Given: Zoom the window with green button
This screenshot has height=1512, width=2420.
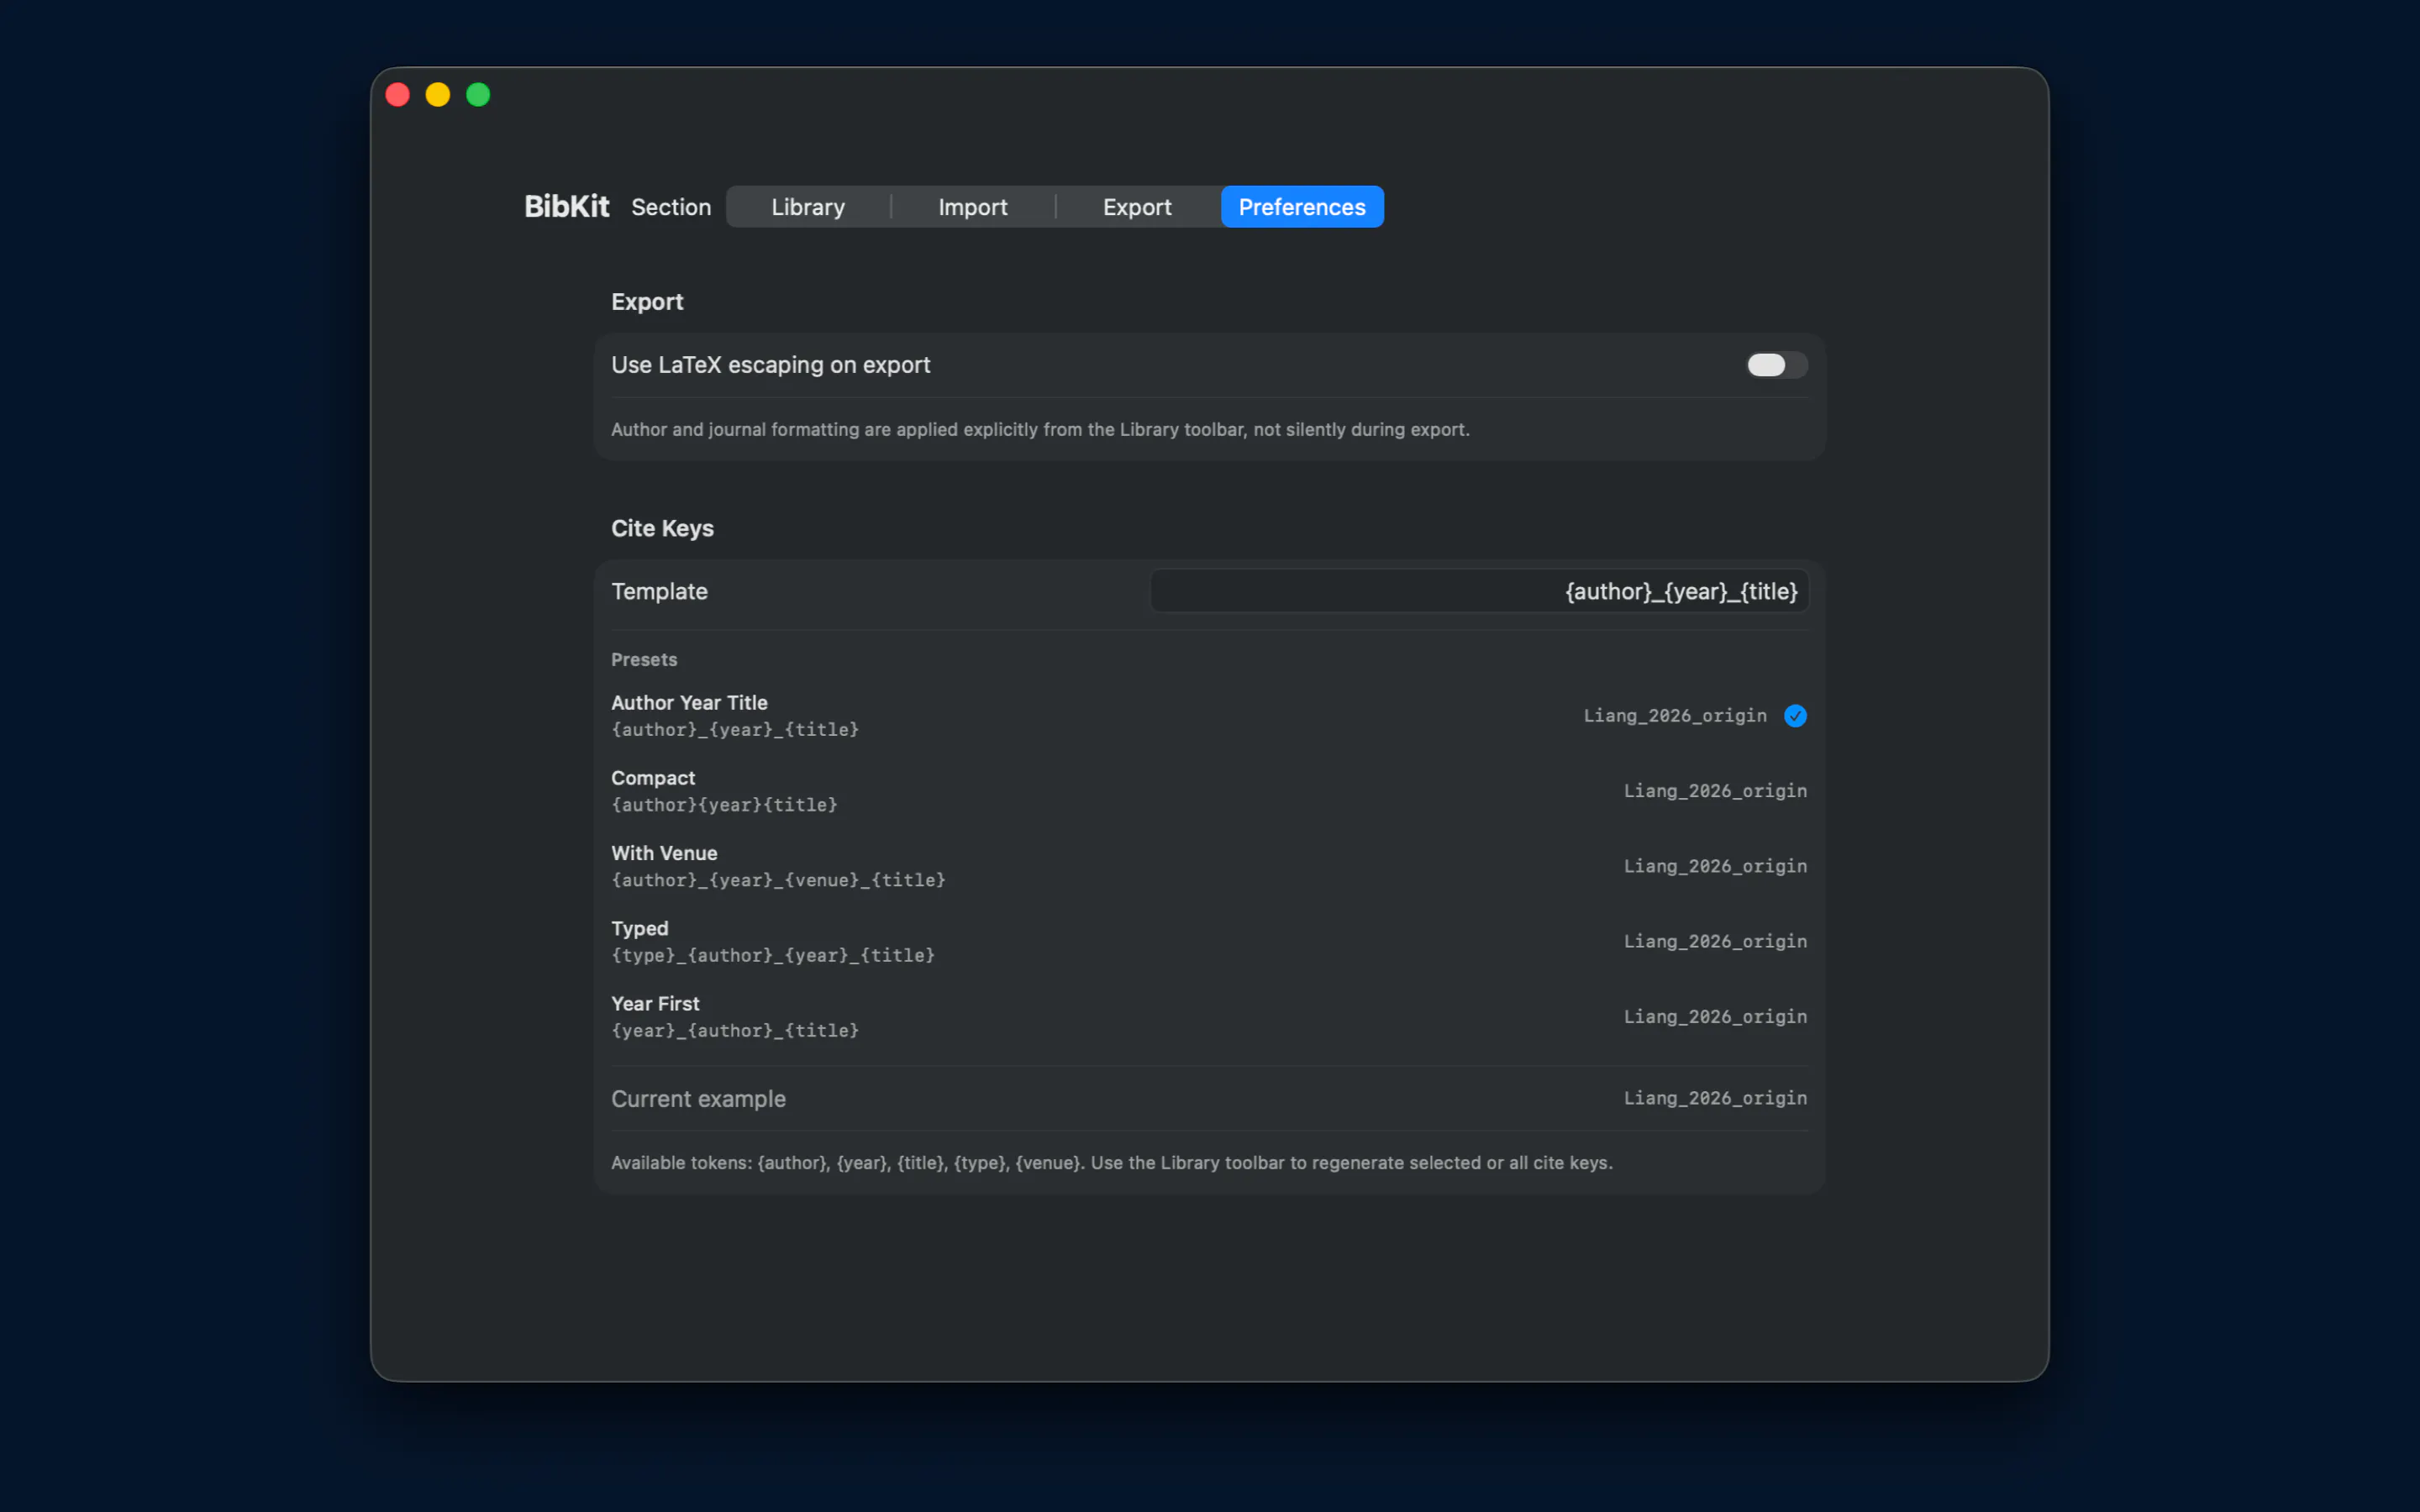Looking at the screenshot, I should click(478, 94).
